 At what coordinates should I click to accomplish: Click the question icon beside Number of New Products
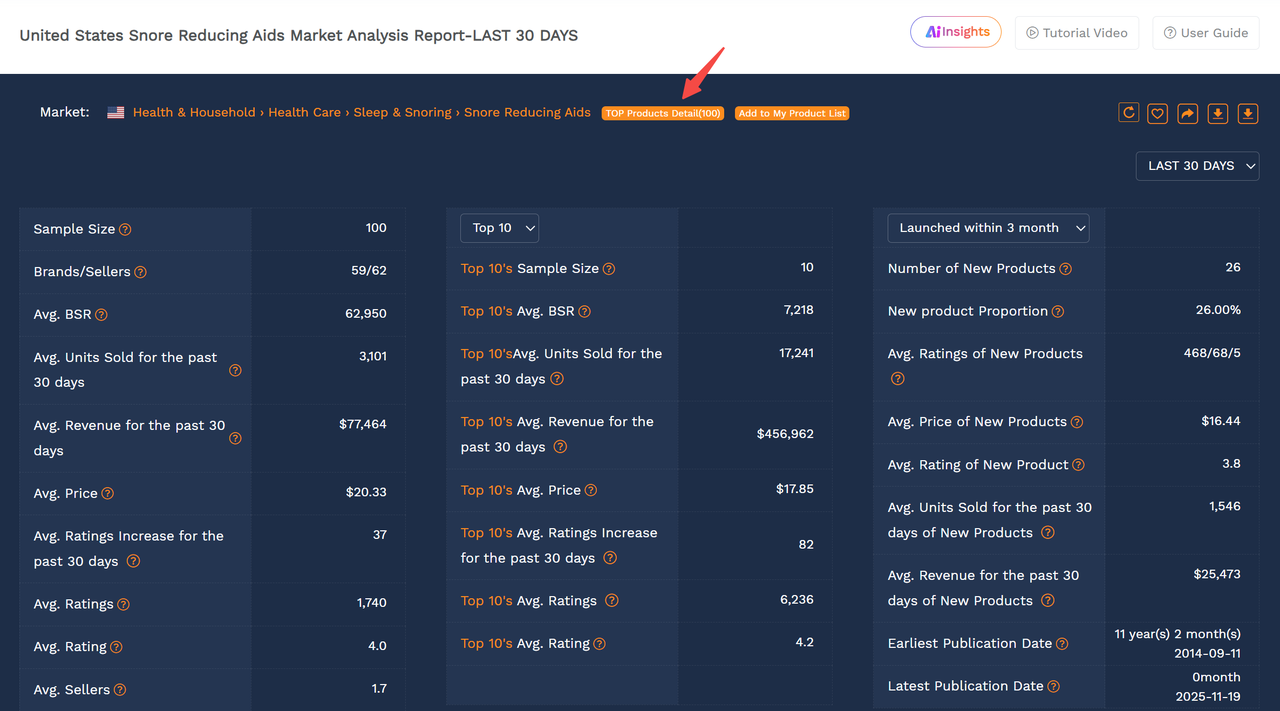[1065, 268]
